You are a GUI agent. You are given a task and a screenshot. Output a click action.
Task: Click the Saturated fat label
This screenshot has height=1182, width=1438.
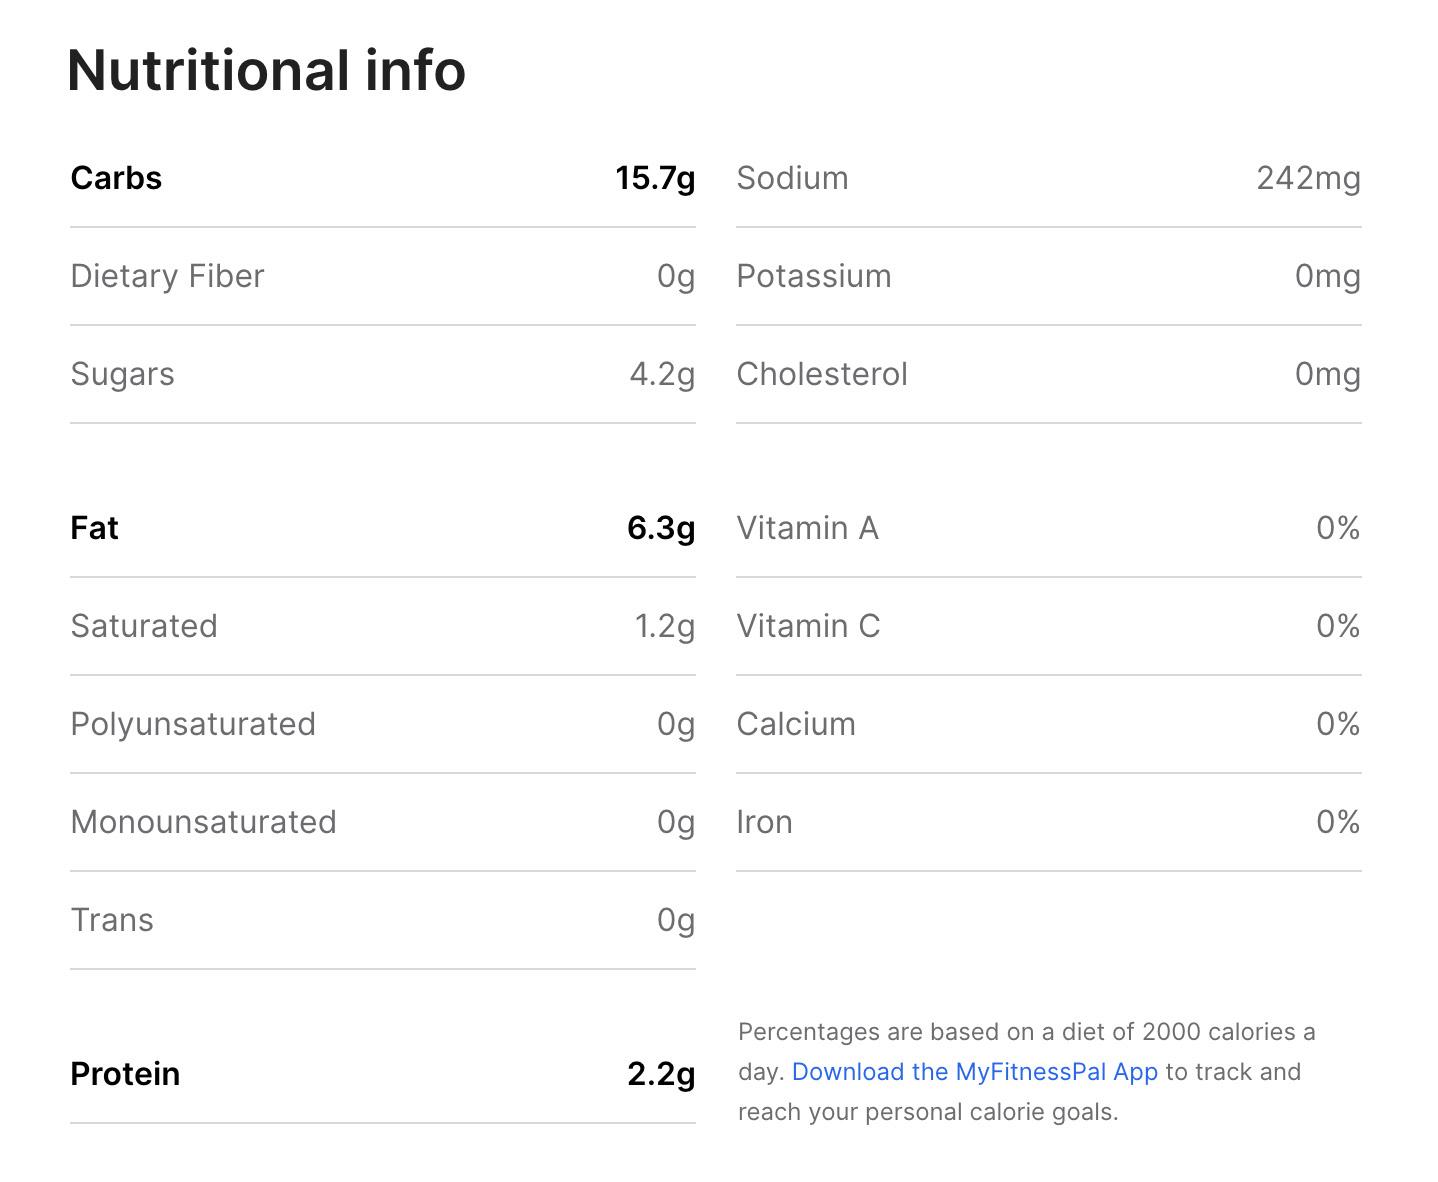click(x=144, y=626)
